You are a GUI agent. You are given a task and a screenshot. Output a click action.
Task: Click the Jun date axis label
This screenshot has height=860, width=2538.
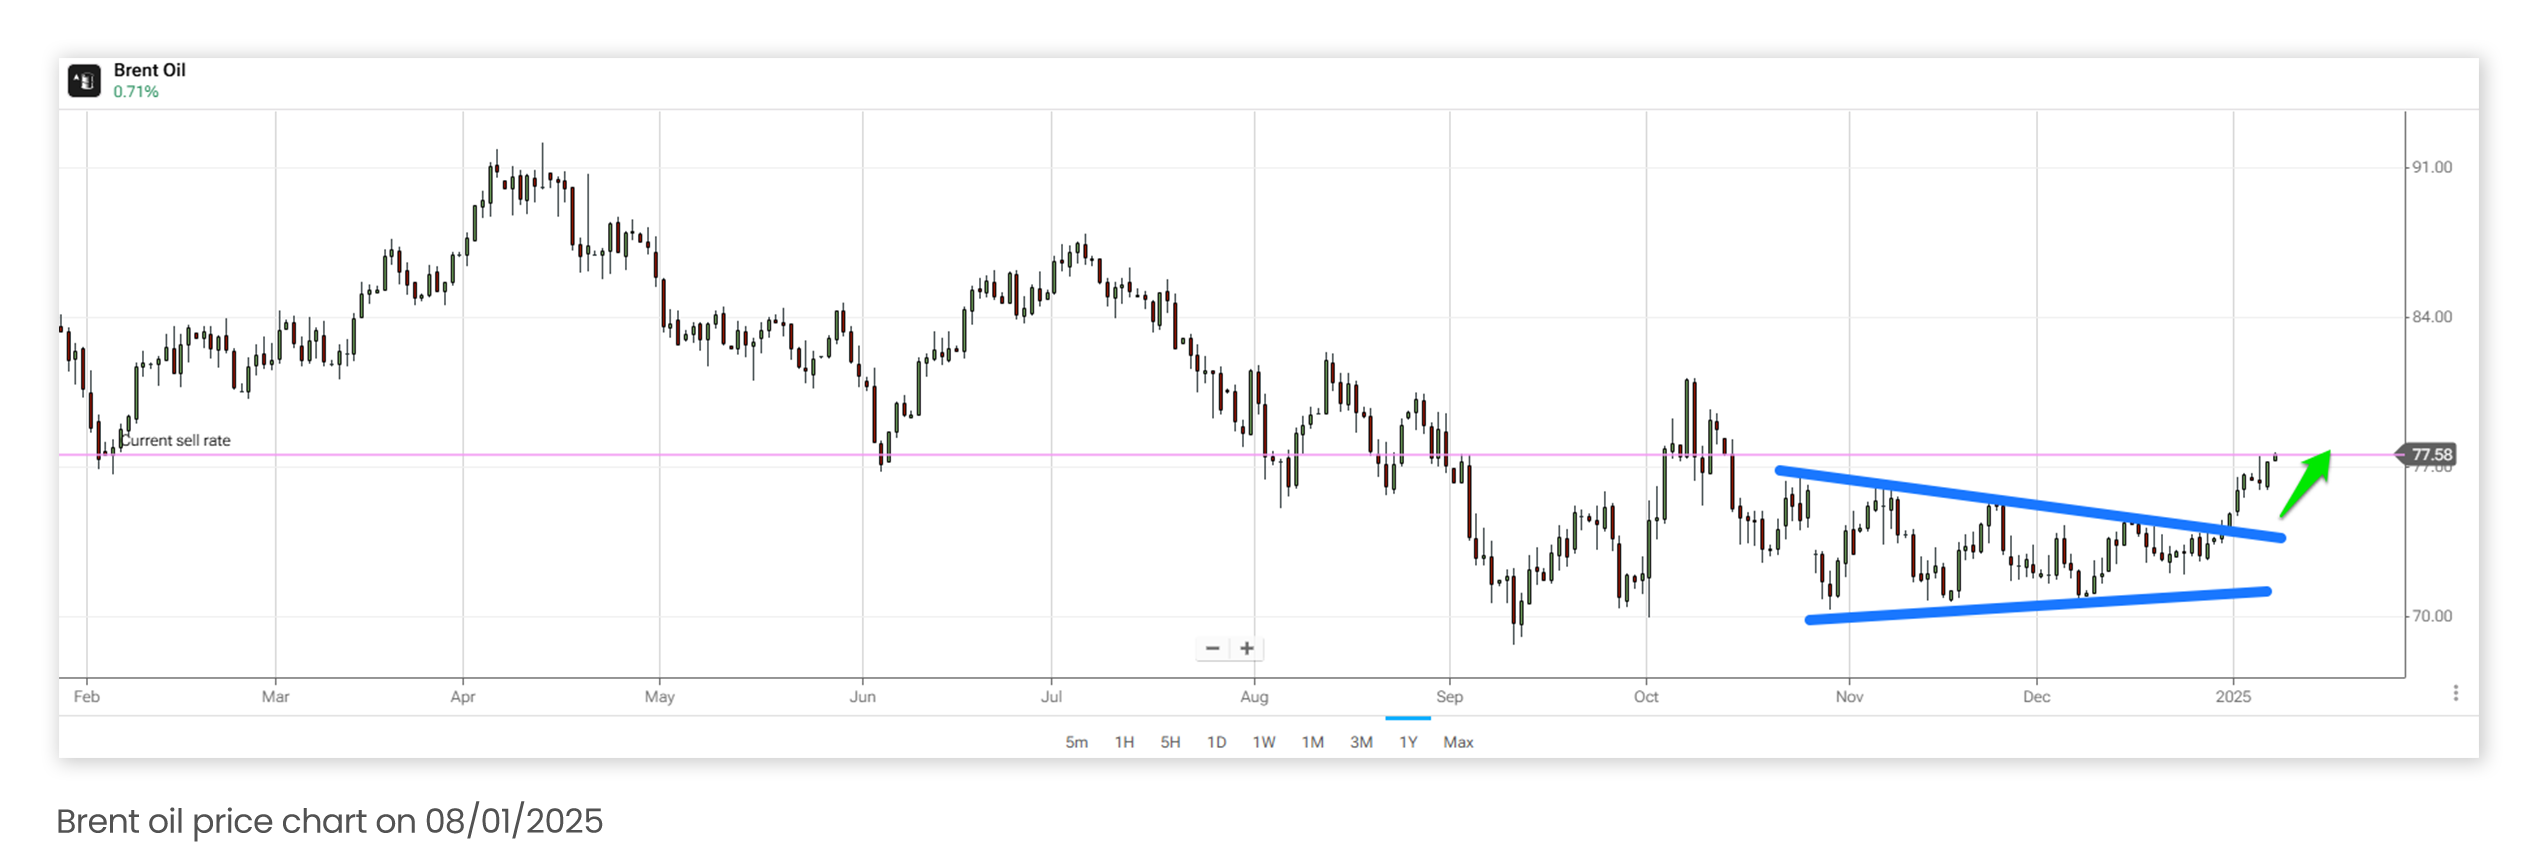pyautogui.click(x=862, y=696)
